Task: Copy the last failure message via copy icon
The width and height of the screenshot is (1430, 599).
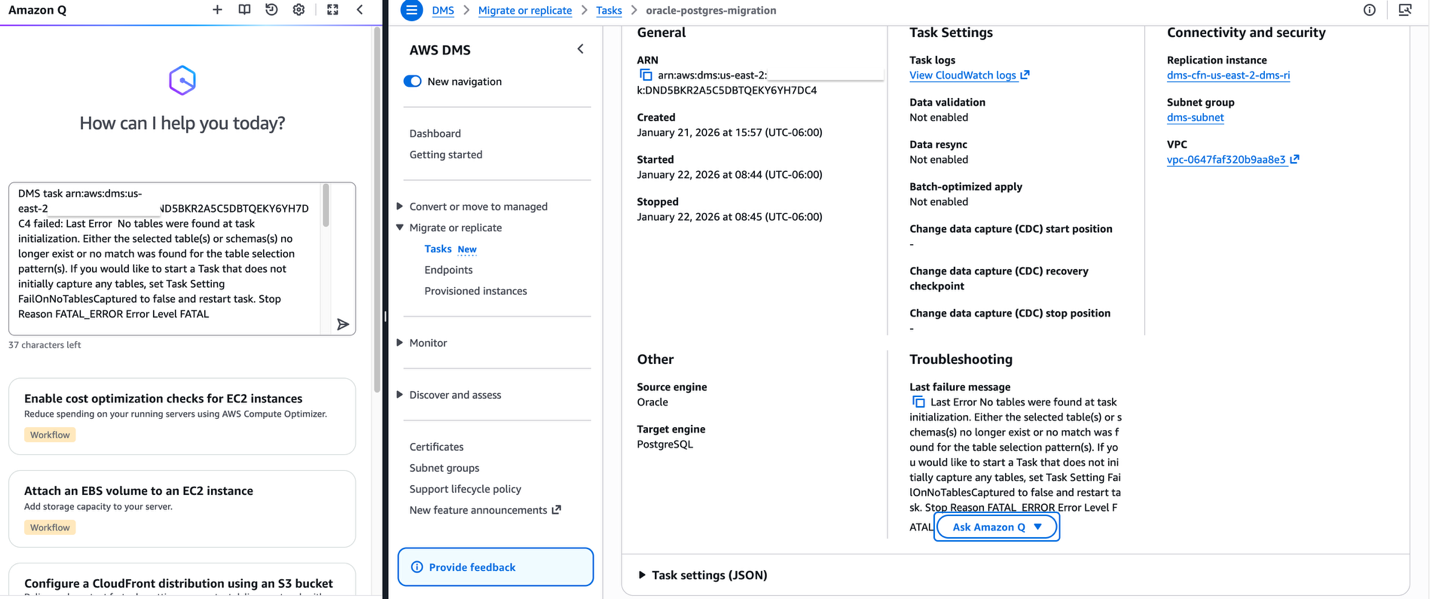Action: click(x=917, y=401)
